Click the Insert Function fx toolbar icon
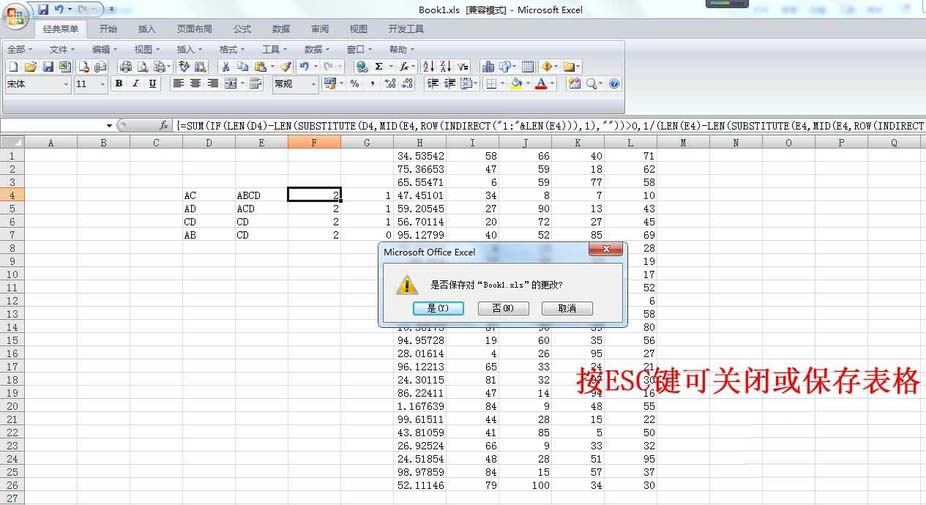The height and width of the screenshot is (505, 926). click(x=404, y=66)
